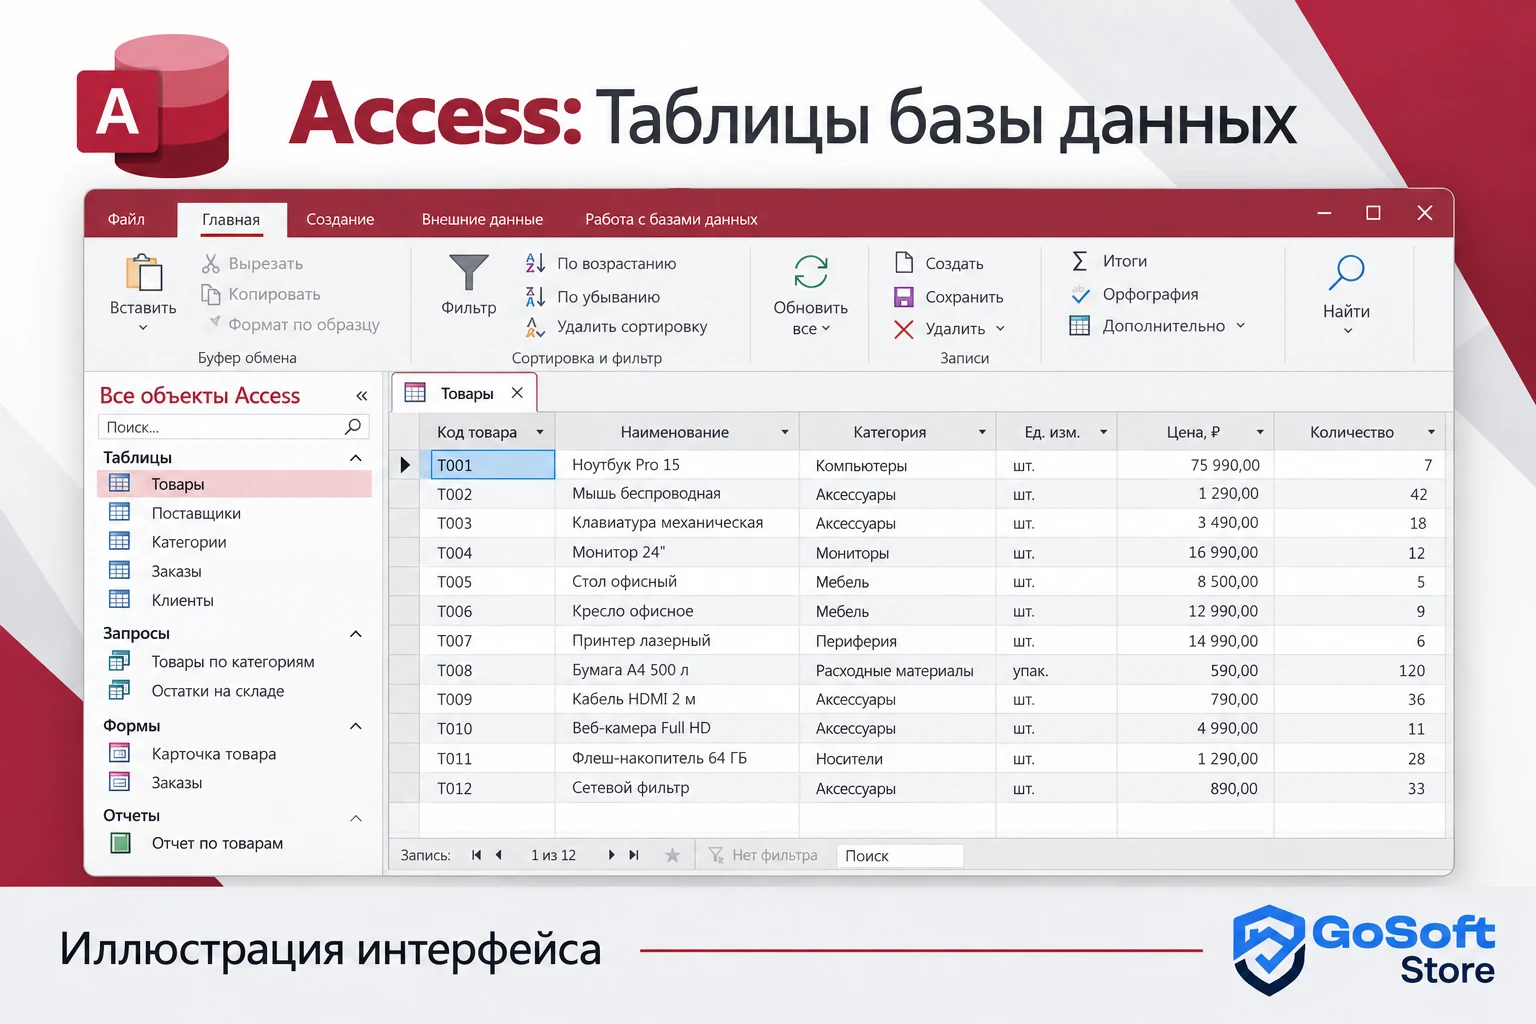Click the Additional (Дополнительно) table icon
Screen dimensions: 1536x1024
1079,325
